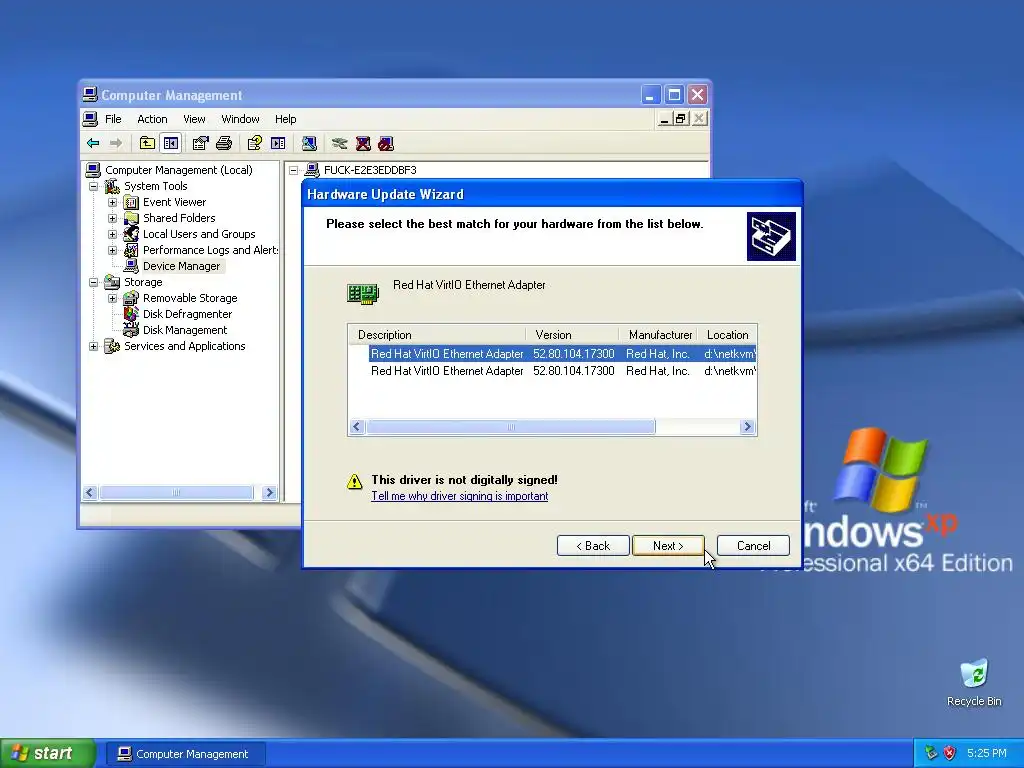The image size is (1024, 768).
Task: Select the first Red Hat VirtIO Ethernet Adapter row
Action: click(x=562, y=354)
